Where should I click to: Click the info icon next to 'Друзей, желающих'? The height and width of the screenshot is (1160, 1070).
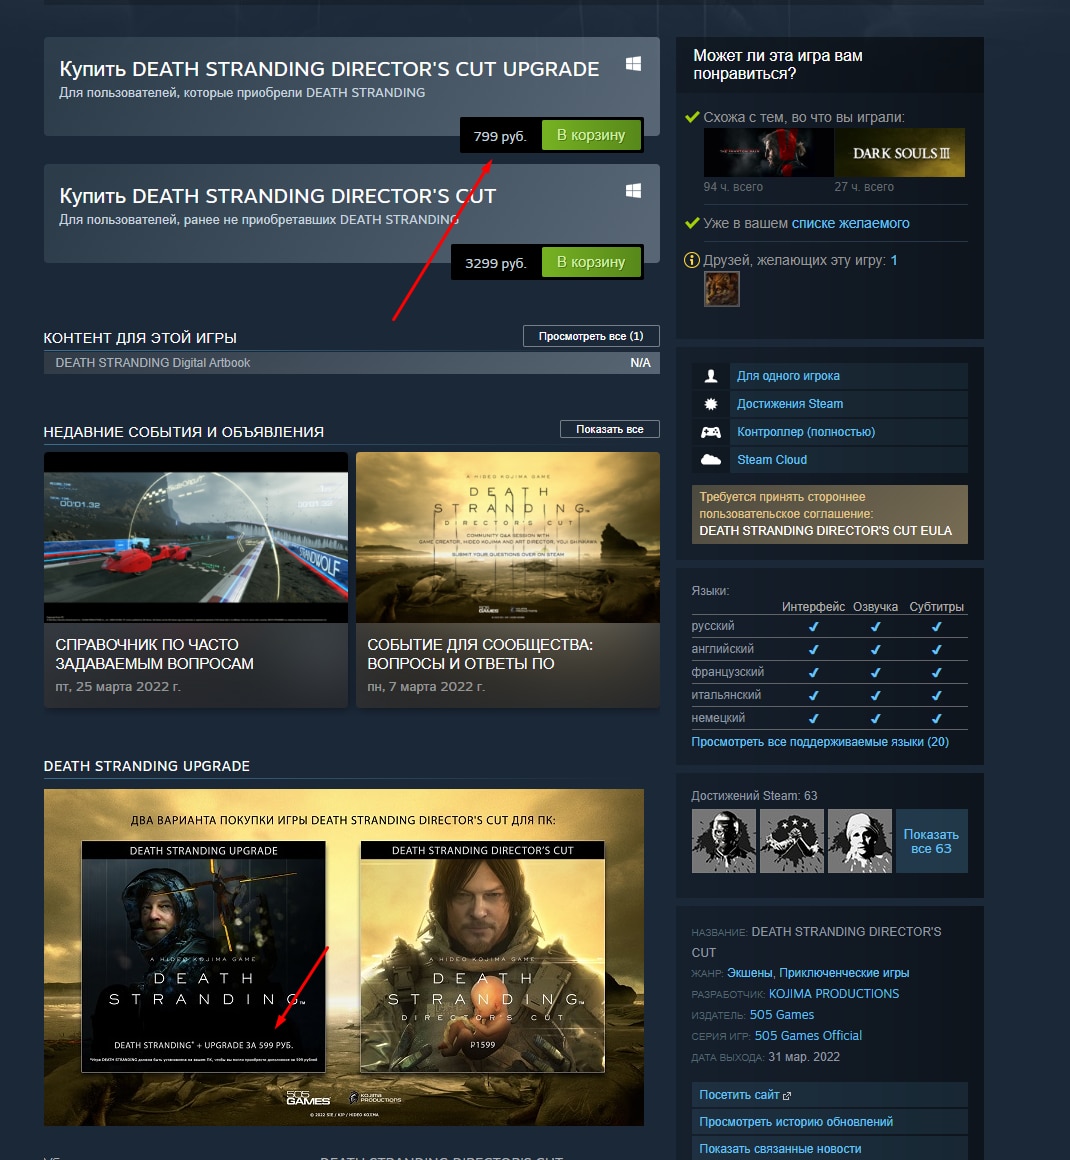pyautogui.click(x=692, y=260)
